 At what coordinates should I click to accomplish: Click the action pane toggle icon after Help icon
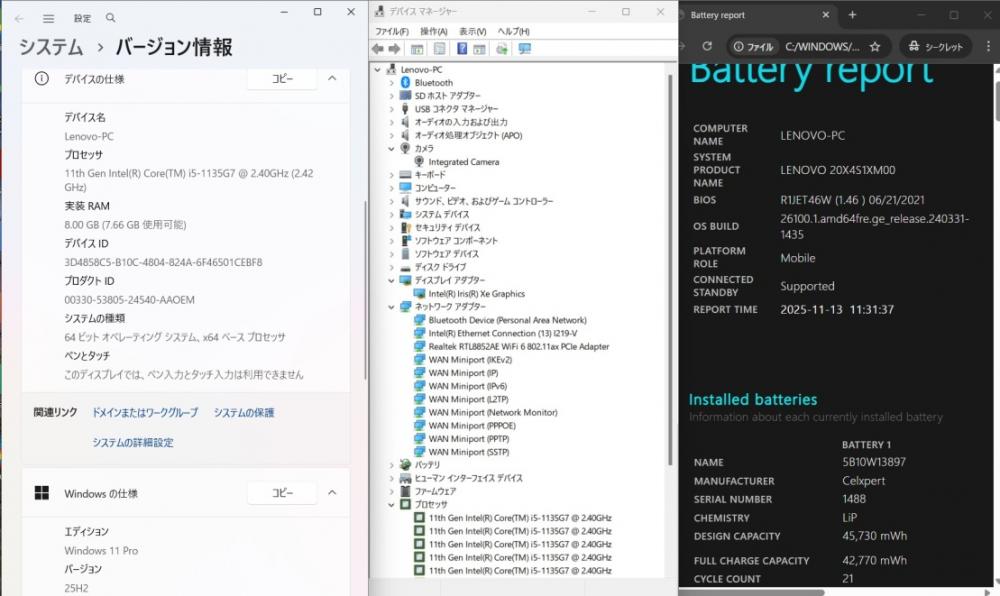tap(480, 49)
